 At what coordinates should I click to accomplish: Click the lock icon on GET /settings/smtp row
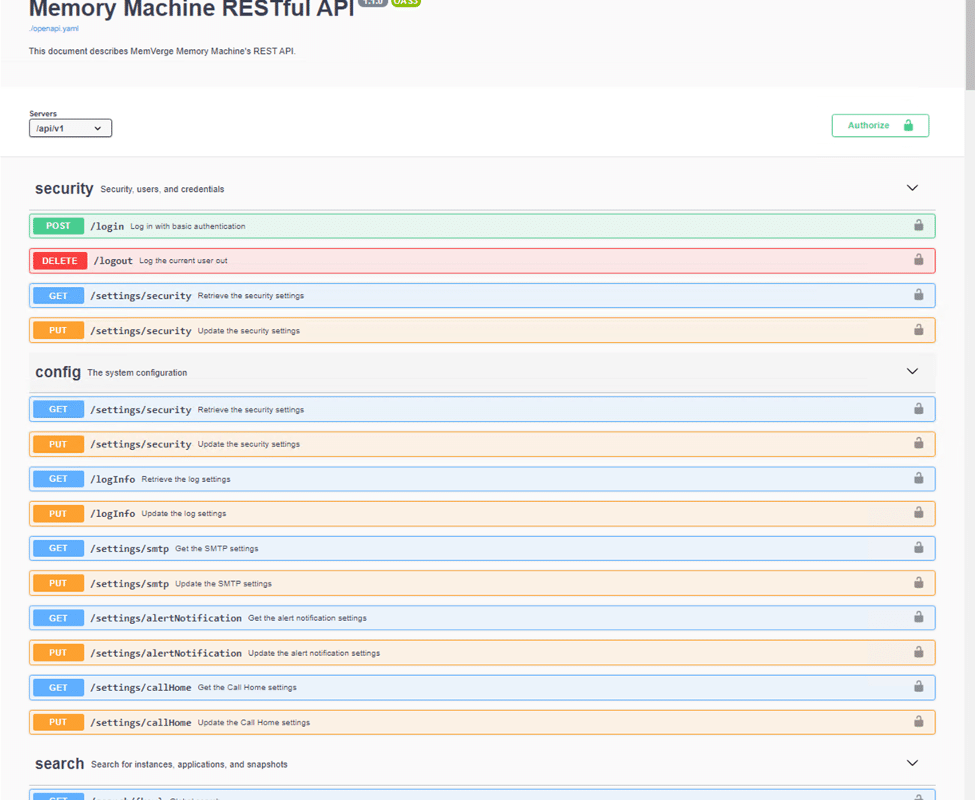click(918, 547)
